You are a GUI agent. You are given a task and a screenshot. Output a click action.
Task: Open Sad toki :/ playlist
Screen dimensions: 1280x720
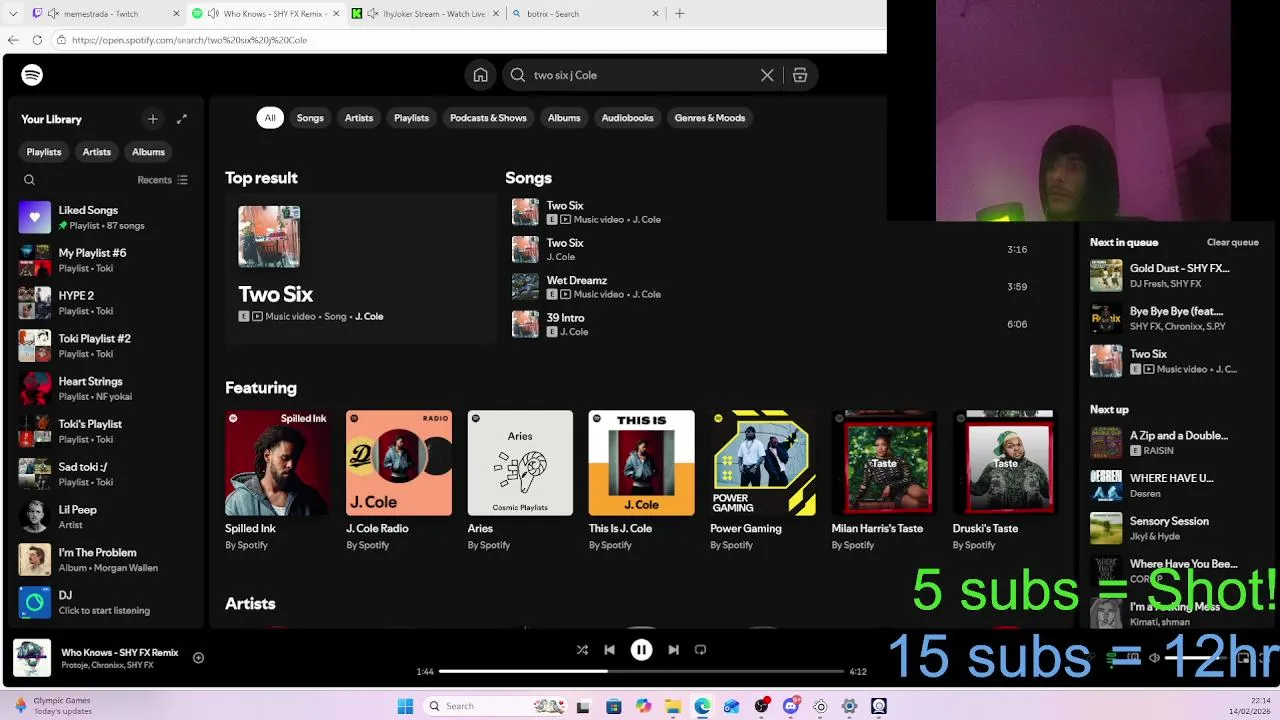tap(104, 474)
